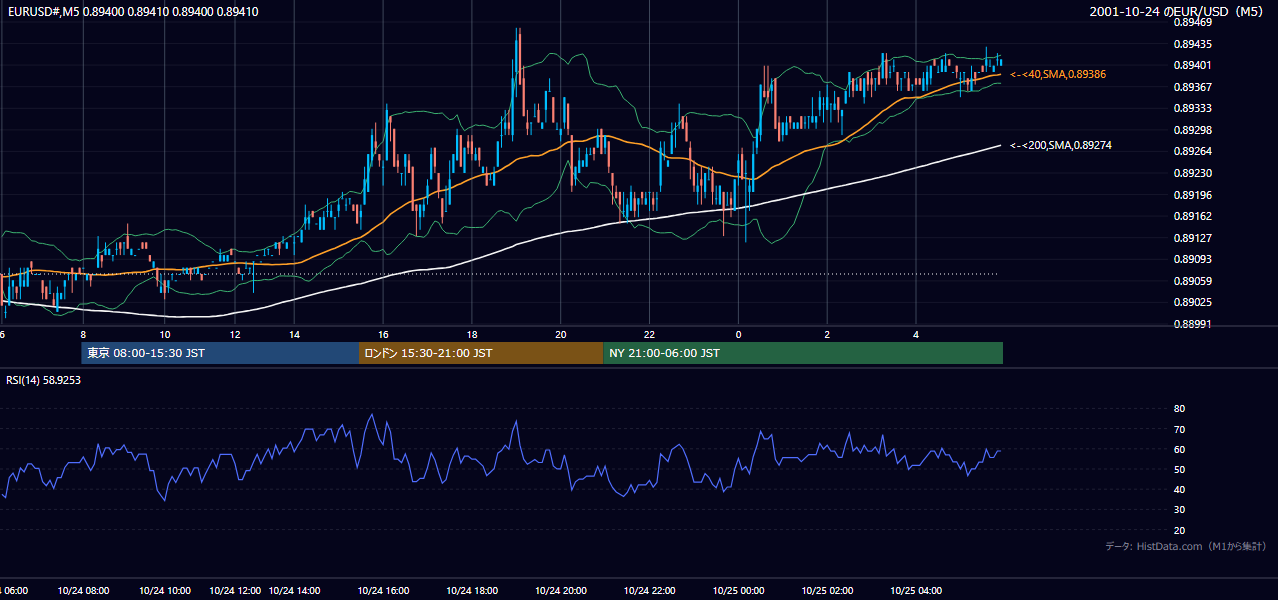1278x600 pixels.
Task: Click the 2001-10-24 EUR/USD (M5) chart heading
Action: 1176,12
